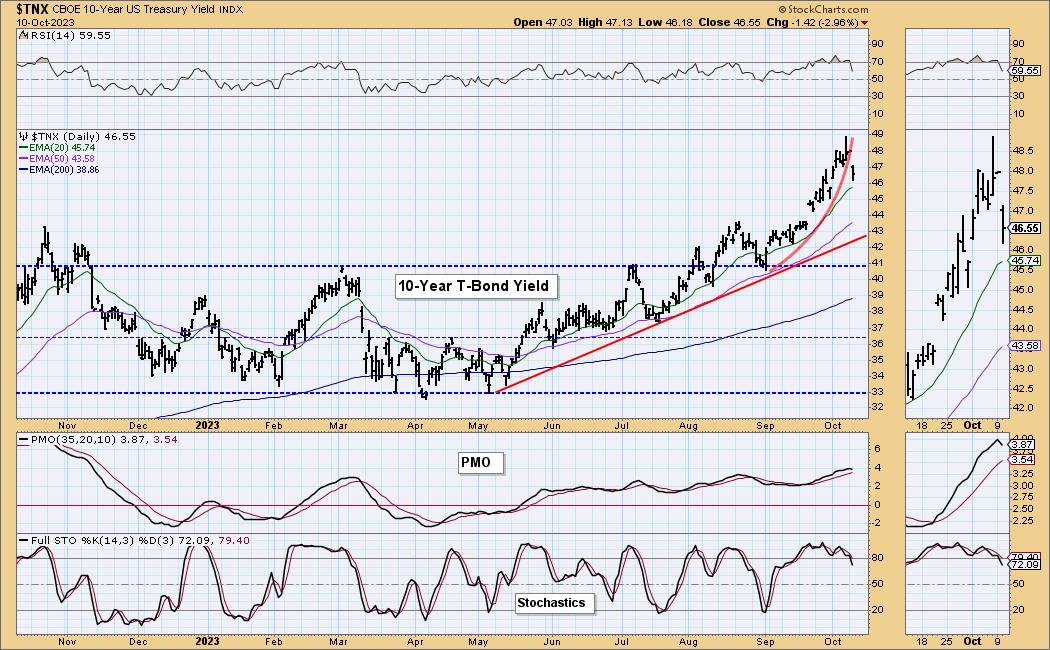Click the 'Chg -1.42 (-2.96%)' readout
Image resolution: width=1050 pixels, height=650 pixels.
point(812,22)
